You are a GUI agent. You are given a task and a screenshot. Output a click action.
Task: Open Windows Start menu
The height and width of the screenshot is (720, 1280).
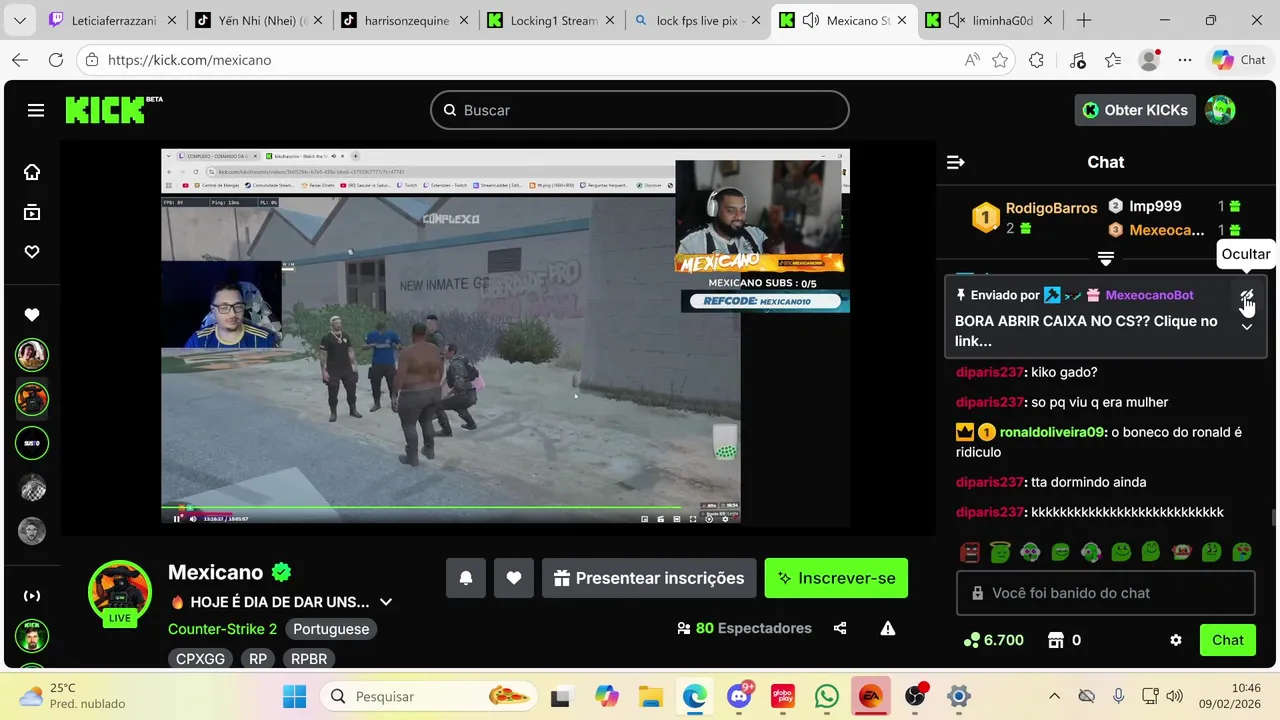pyautogui.click(x=295, y=696)
